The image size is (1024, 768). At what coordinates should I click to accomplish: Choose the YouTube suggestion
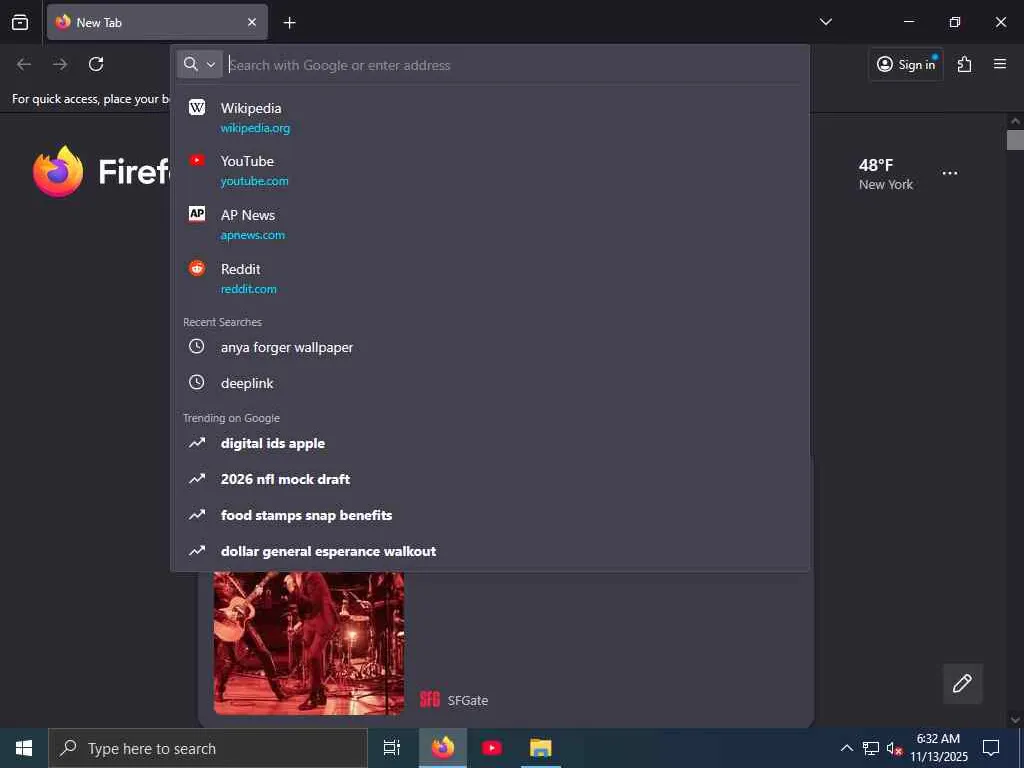point(490,170)
